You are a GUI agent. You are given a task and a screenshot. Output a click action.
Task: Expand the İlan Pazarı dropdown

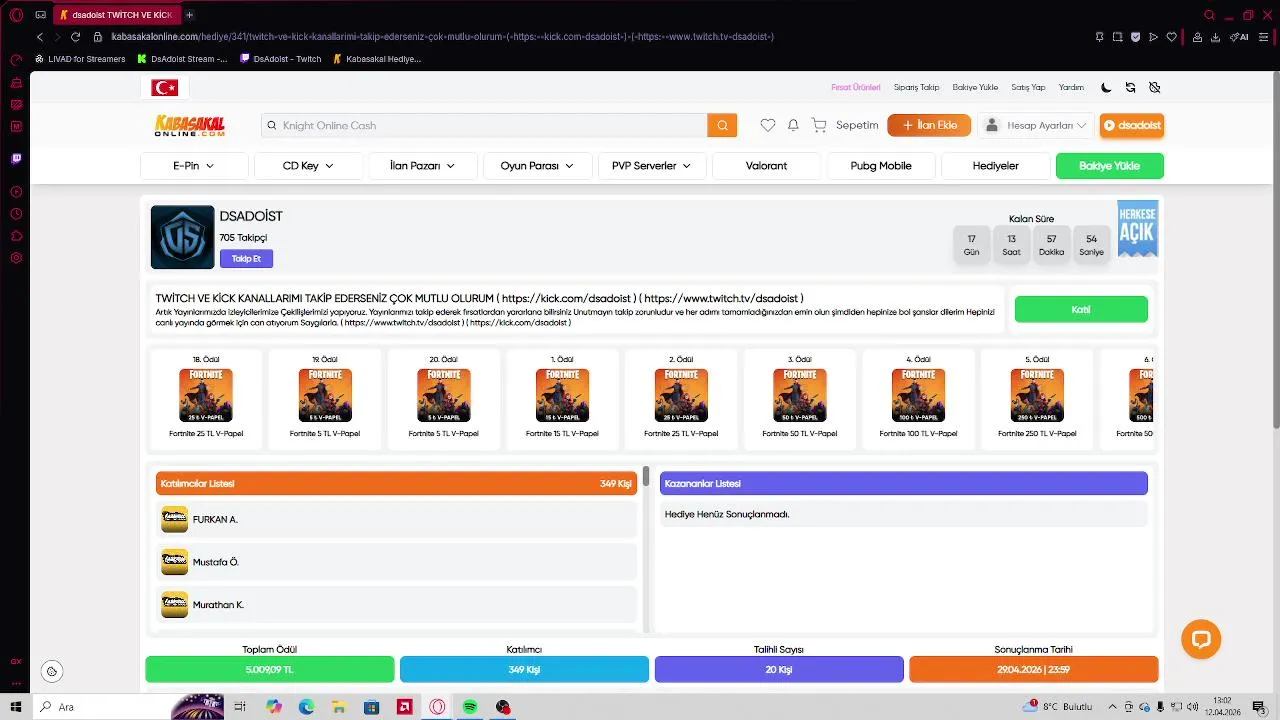point(422,166)
